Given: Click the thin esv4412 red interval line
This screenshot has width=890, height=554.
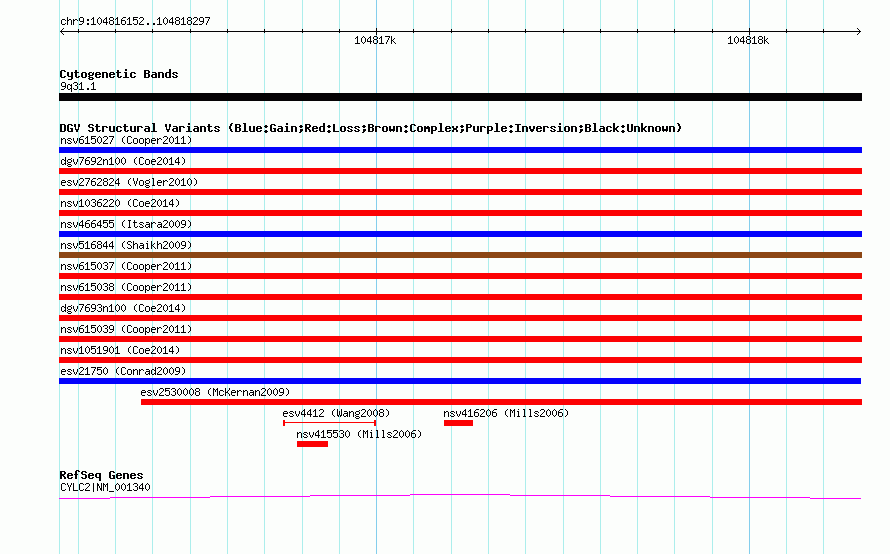Looking at the screenshot, I should tap(329, 423).
